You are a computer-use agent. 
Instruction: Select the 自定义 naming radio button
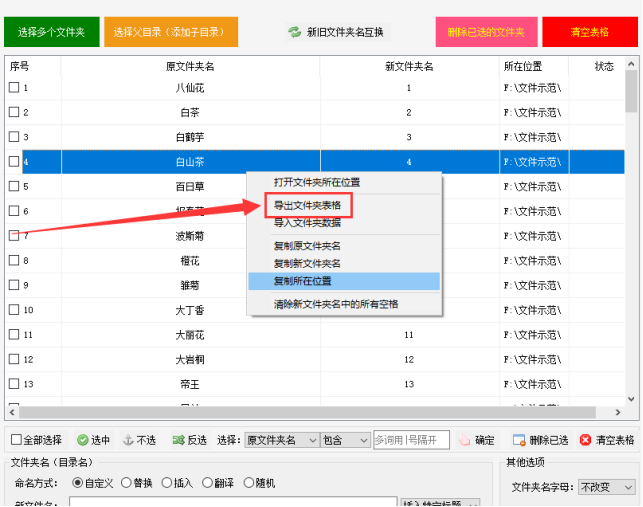tap(77, 483)
